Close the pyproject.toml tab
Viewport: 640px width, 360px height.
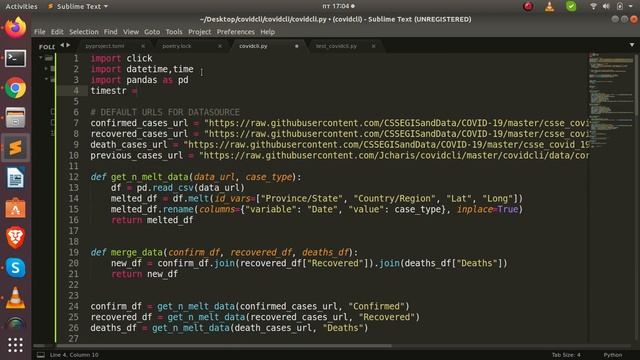(x=143, y=46)
